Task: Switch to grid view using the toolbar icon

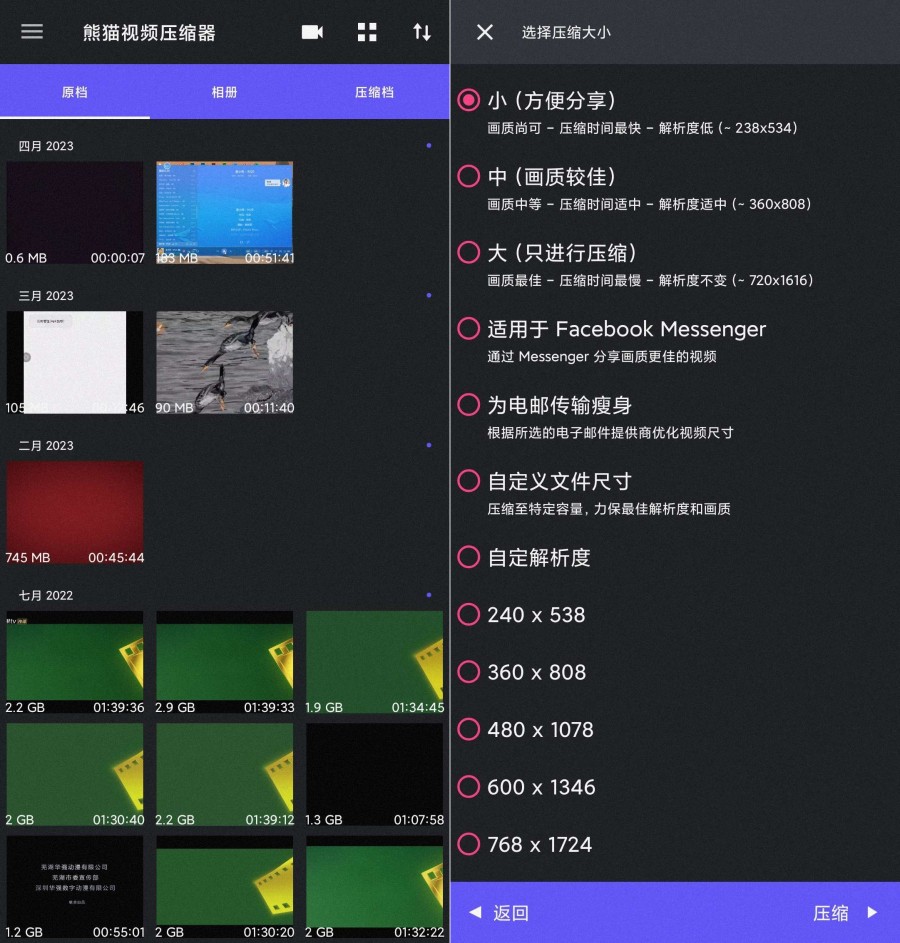Action: 366,31
